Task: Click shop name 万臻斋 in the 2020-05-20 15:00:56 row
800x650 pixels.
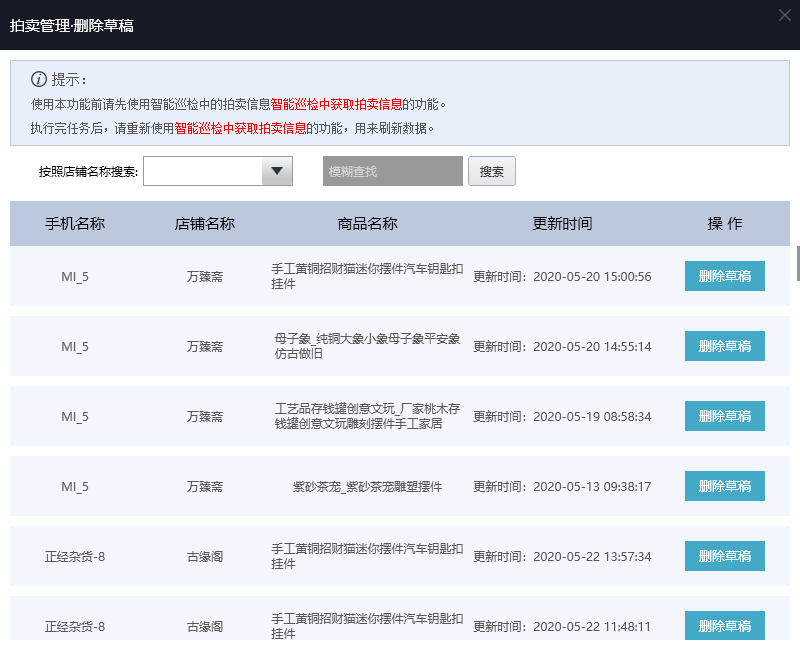Action: pos(205,277)
